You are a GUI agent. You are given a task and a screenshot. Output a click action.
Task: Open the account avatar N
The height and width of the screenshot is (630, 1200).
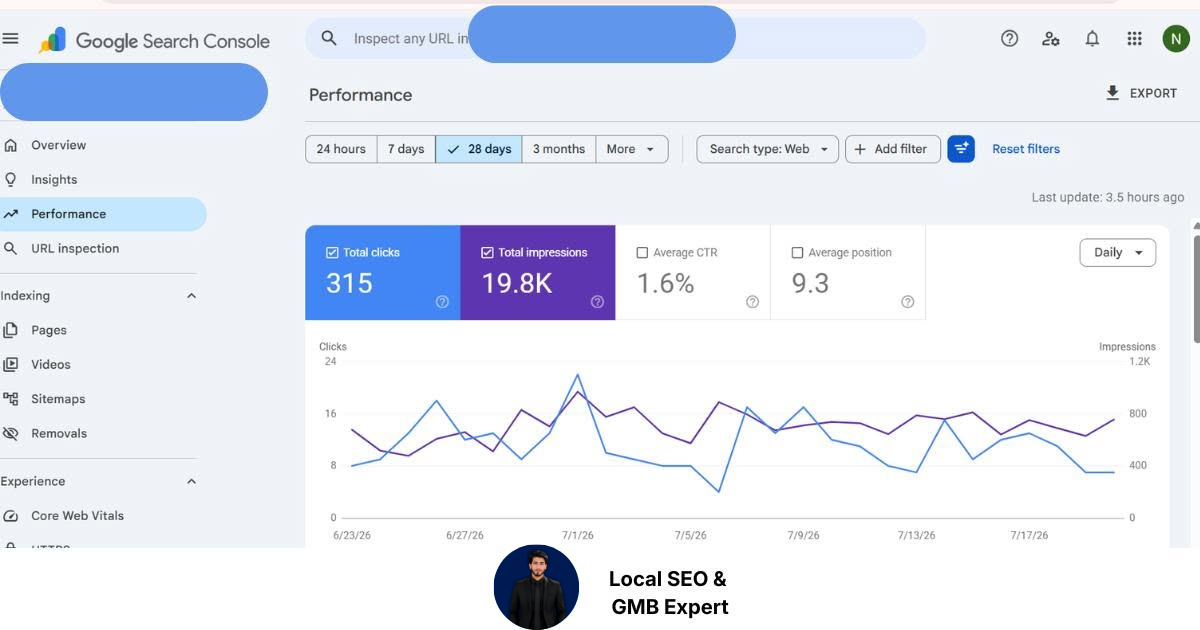[x=1176, y=38]
